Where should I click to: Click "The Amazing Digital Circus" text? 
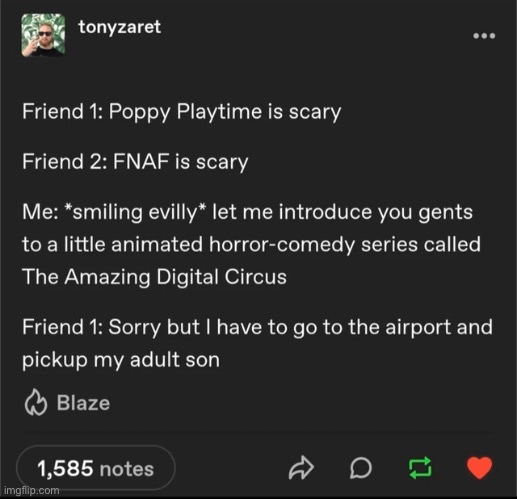(x=154, y=277)
